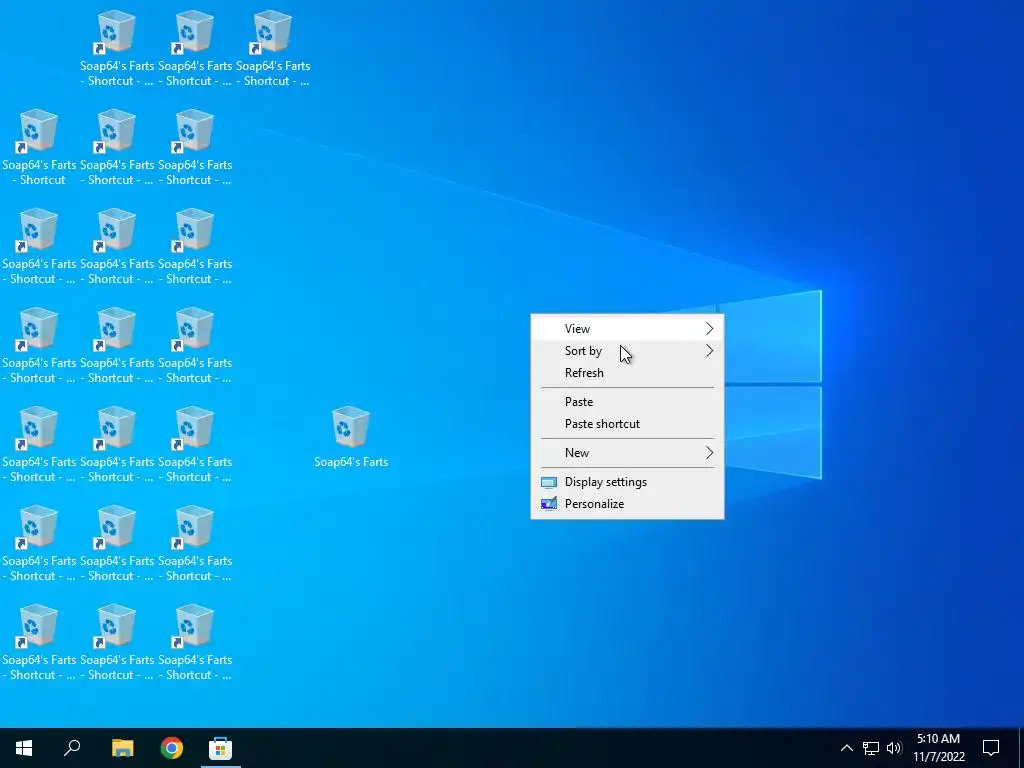
Task: Show hidden system tray icons
Action: 846,748
